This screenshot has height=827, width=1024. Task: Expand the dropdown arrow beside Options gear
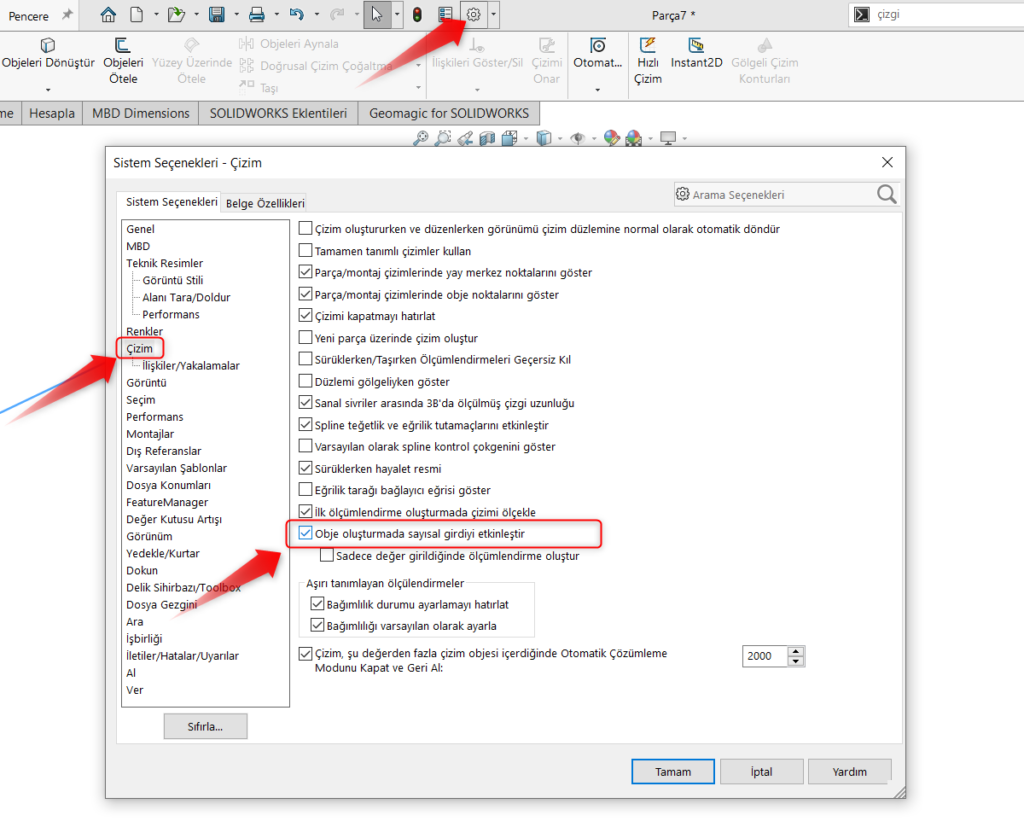click(494, 15)
